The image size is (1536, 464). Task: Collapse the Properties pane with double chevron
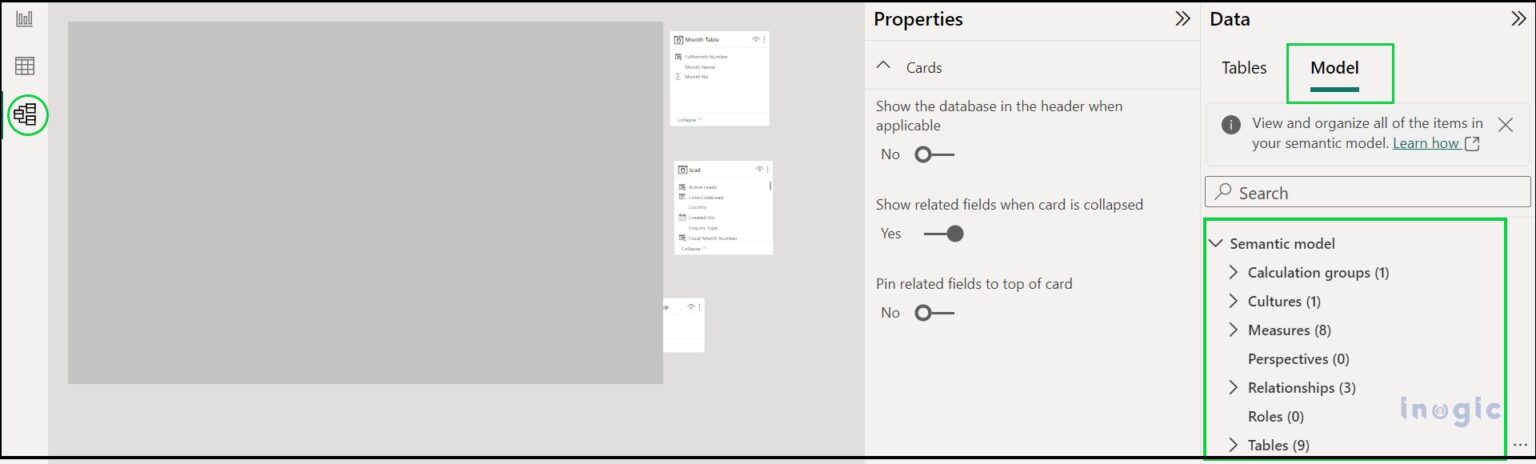(x=1182, y=19)
